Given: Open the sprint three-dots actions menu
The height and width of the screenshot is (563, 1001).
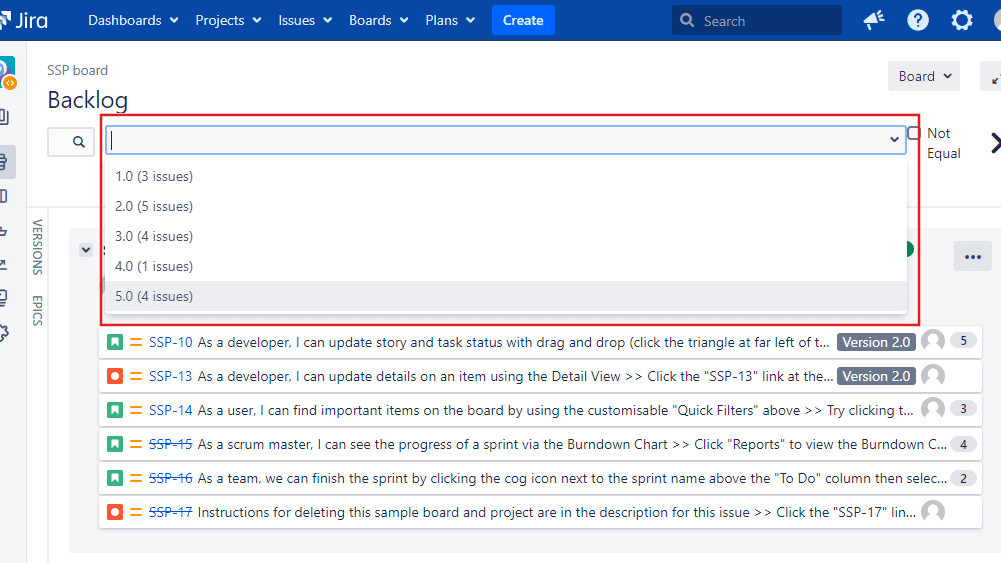Looking at the screenshot, I should tap(972, 256).
